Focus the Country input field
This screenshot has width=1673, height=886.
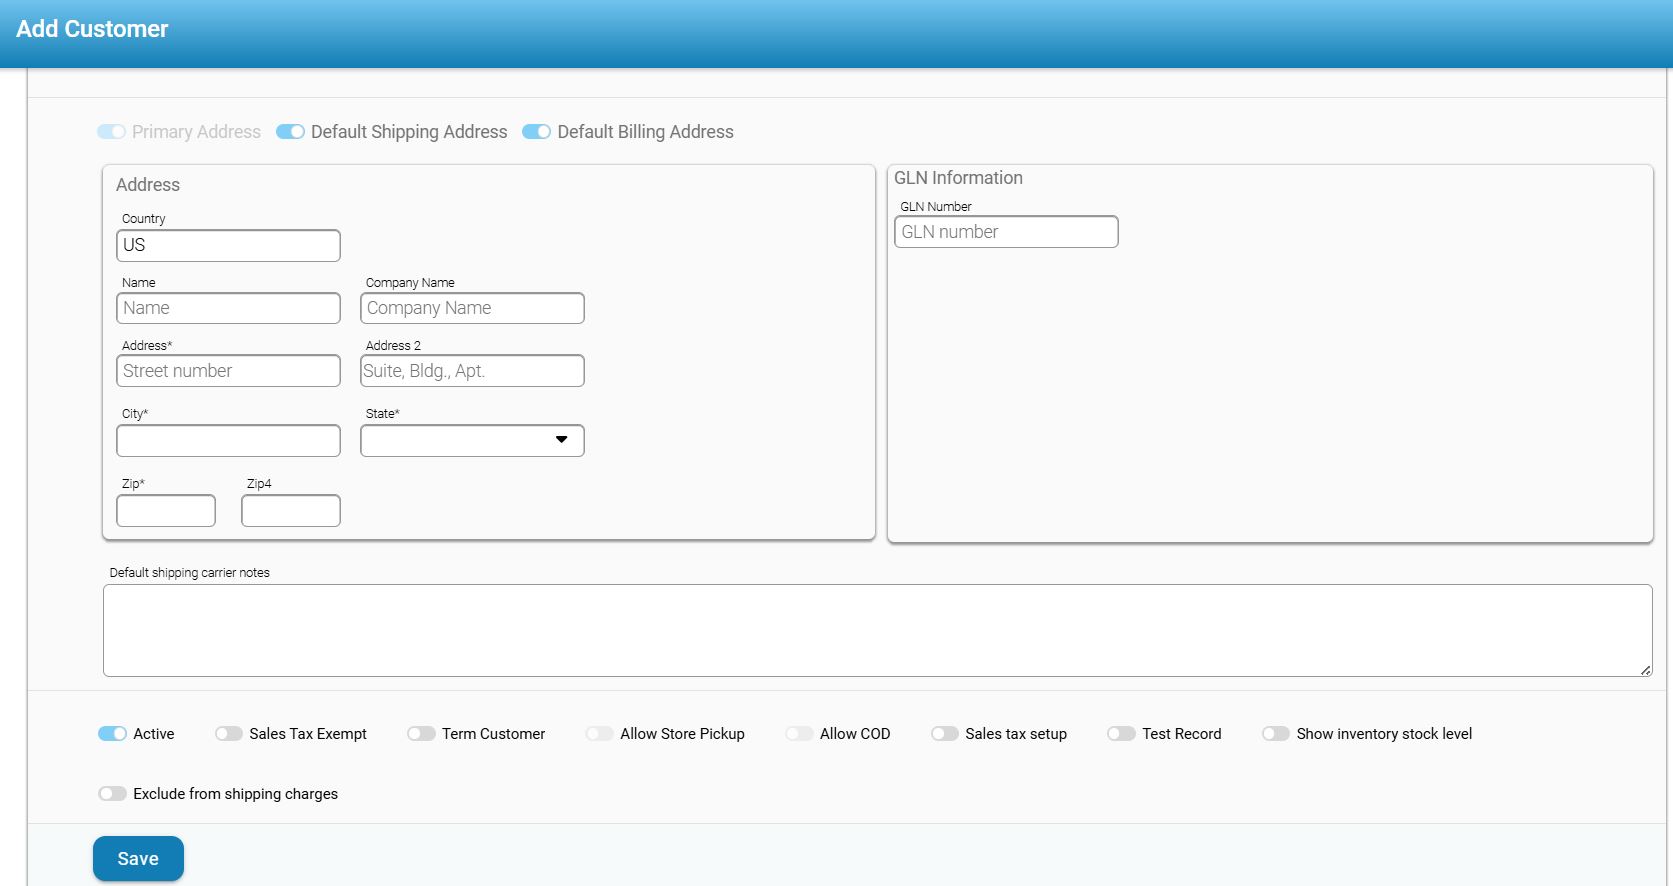click(x=228, y=246)
